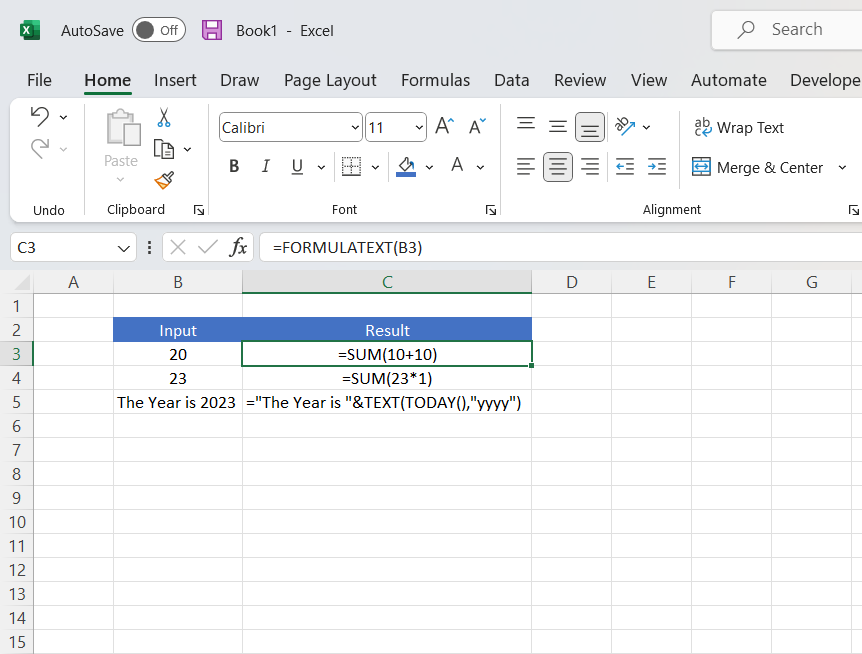
Task: Click the Increase Font Size icon
Action: click(x=444, y=127)
